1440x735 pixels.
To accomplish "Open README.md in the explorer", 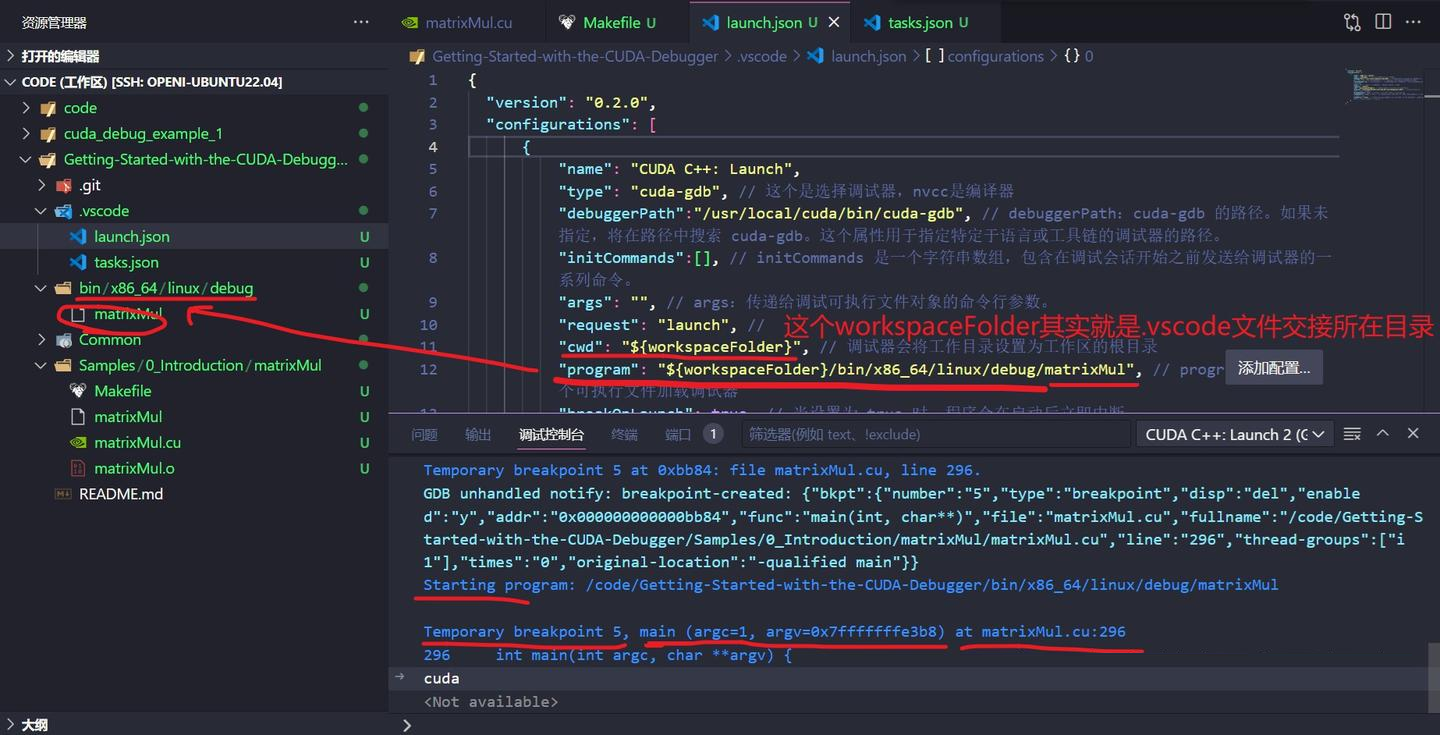I will [x=121, y=494].
